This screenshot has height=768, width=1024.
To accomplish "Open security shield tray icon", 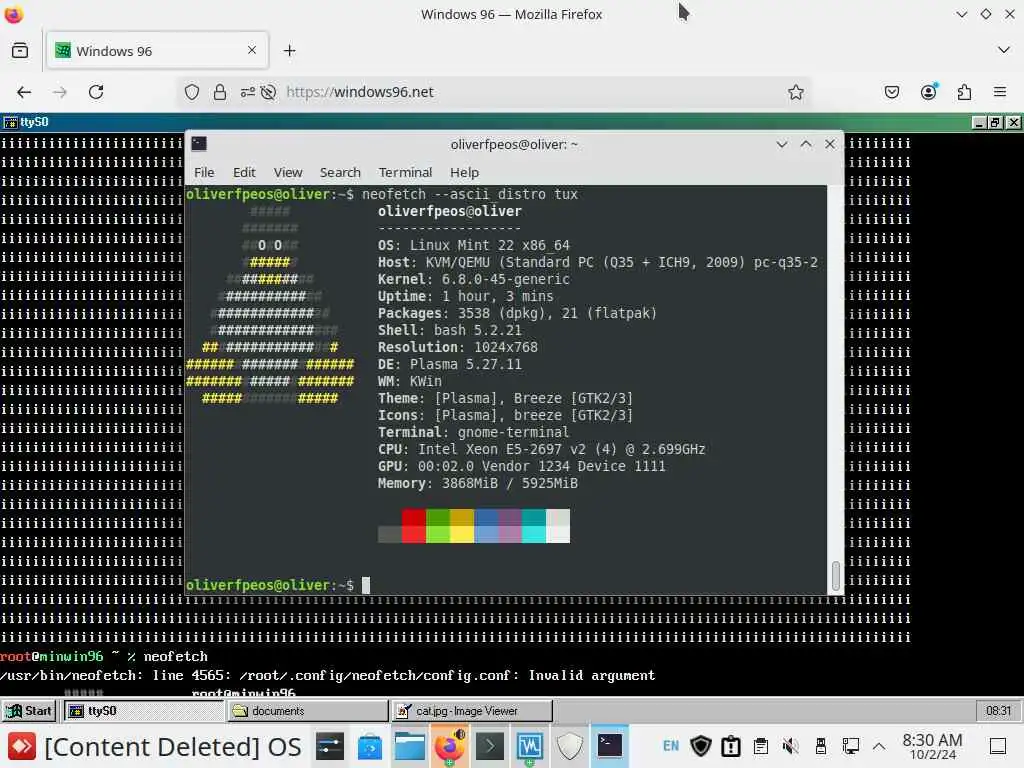I will pyautogui.click(x=701, y=746).
